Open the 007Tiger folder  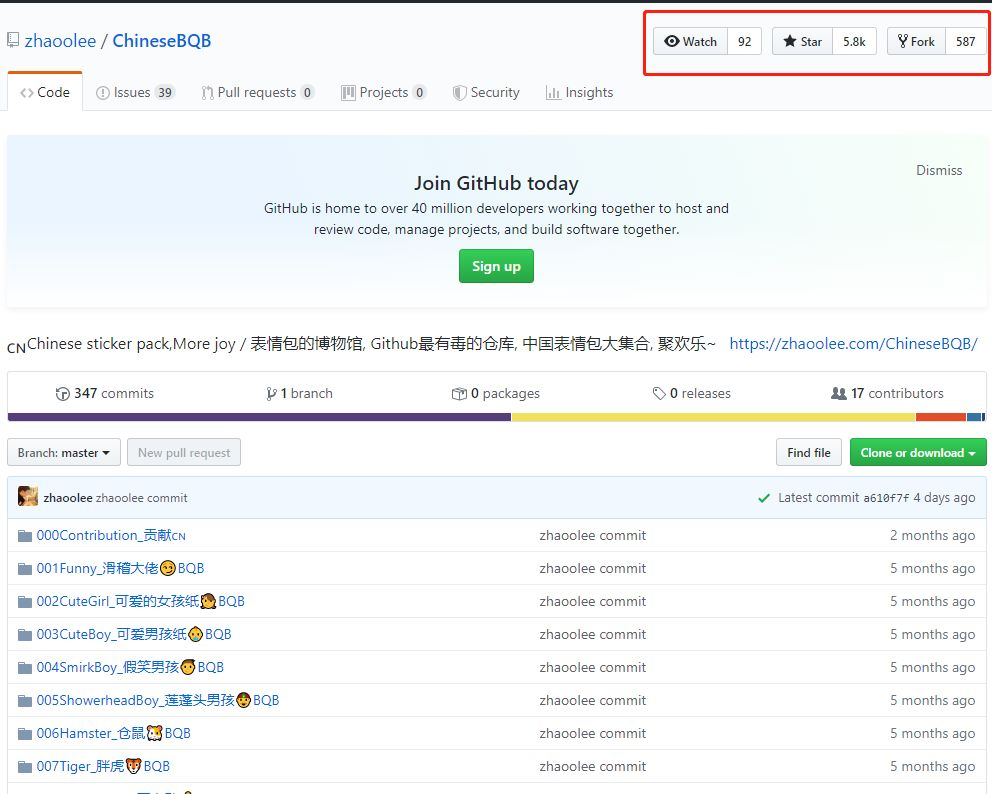(x=103, y=766)
